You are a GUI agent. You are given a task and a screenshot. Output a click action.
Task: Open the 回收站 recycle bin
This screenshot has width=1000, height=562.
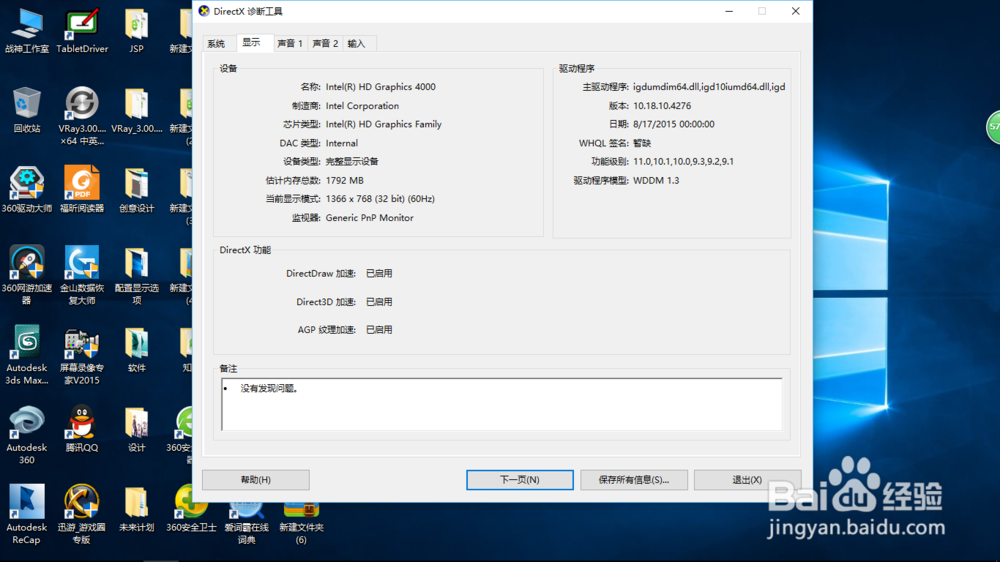27,110
